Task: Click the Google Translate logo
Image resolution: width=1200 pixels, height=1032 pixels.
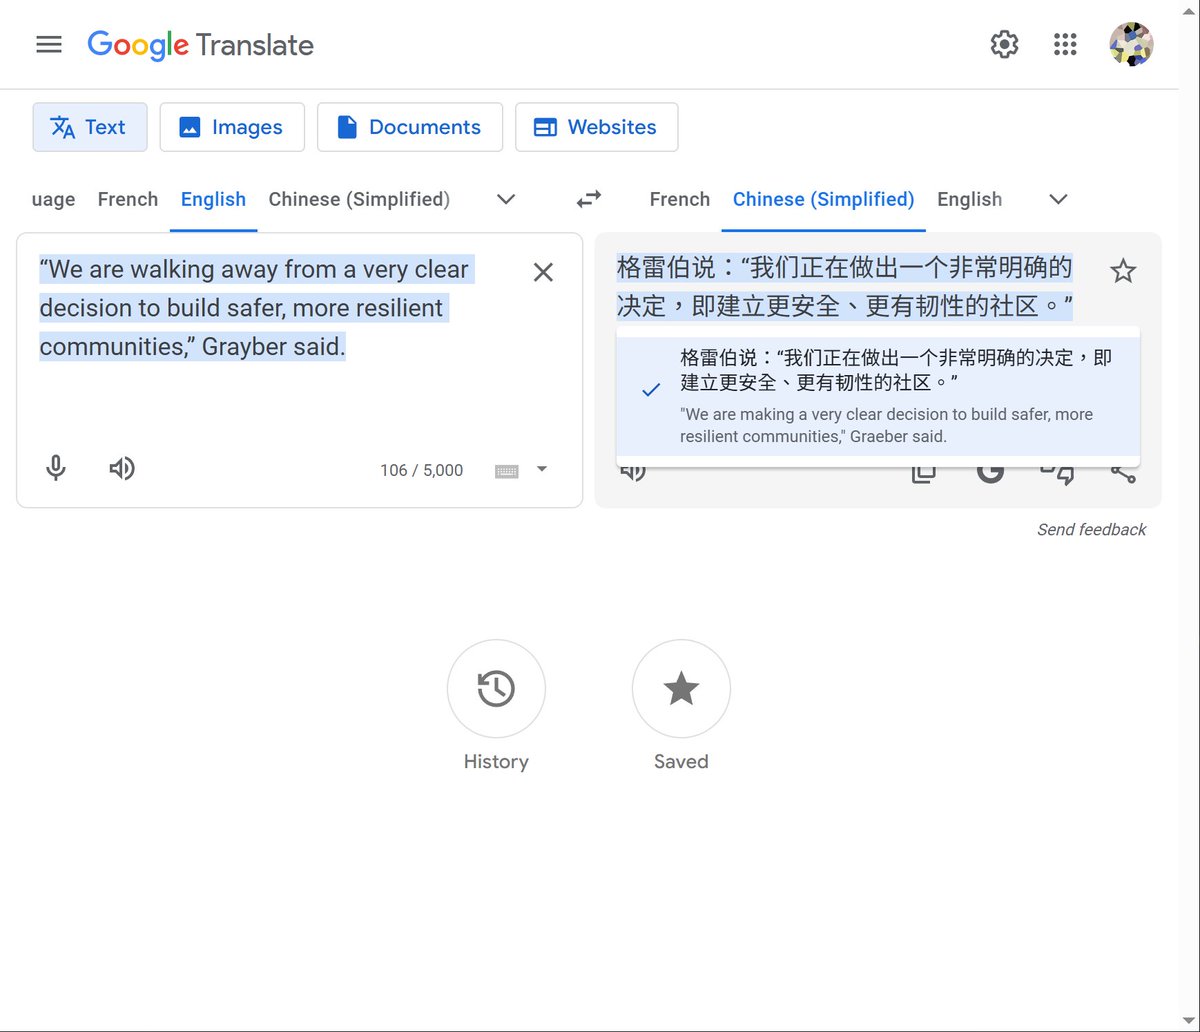Action: (201, 45)
